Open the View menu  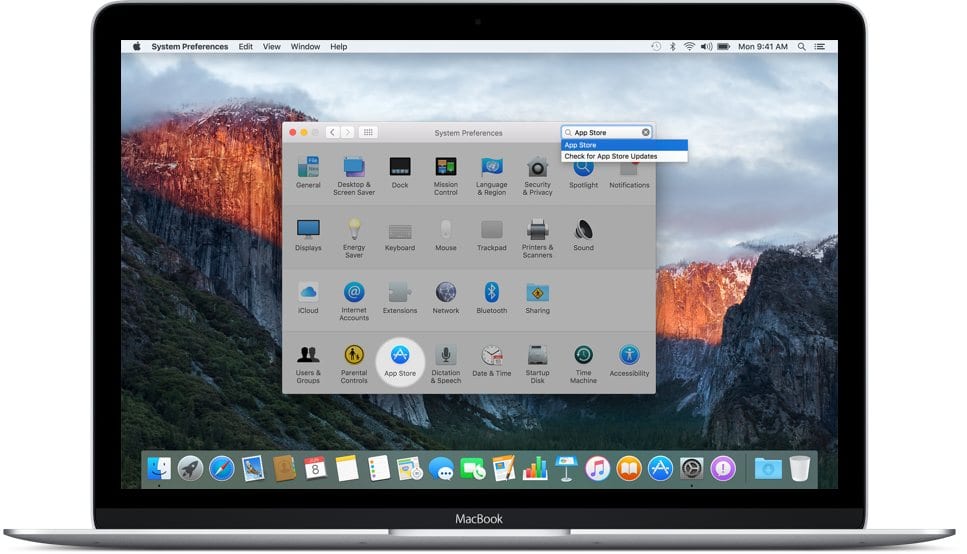[x=271, y=46]
